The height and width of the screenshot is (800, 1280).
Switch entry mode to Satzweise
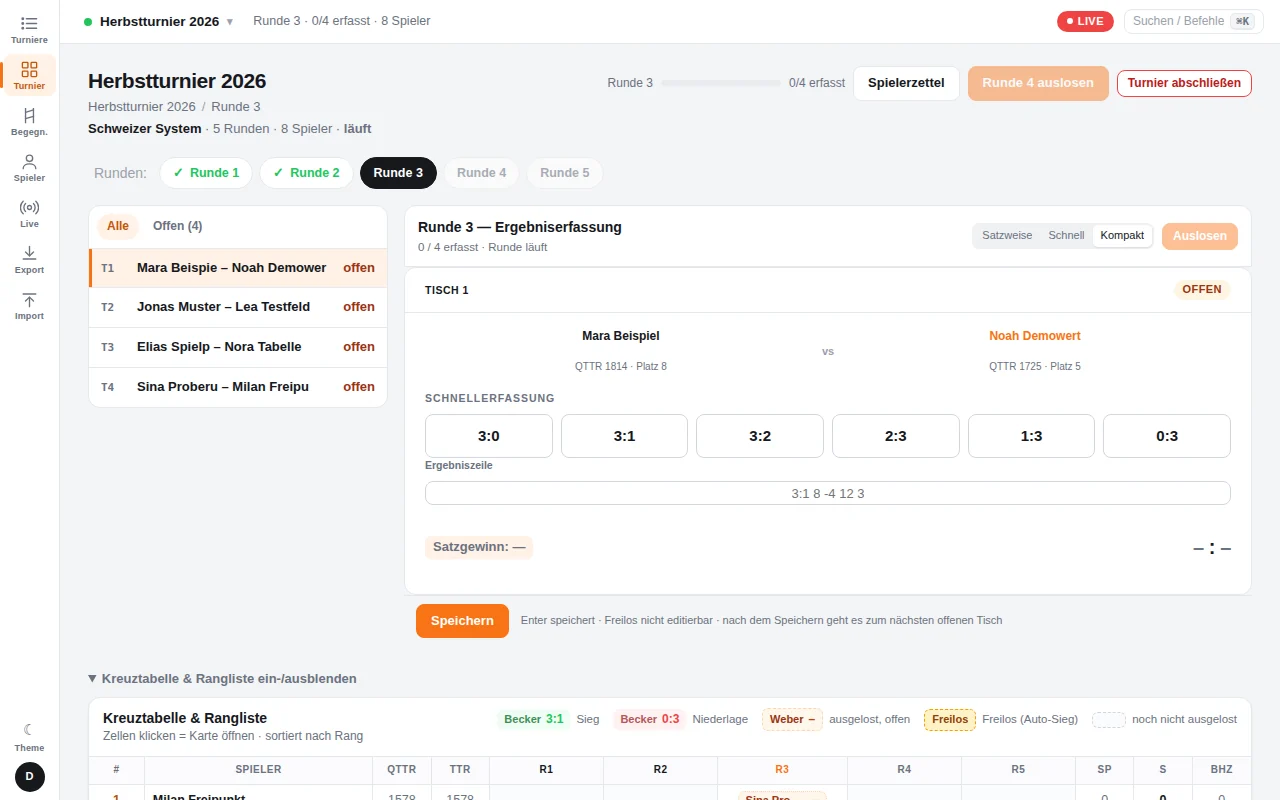point(1007,236)
